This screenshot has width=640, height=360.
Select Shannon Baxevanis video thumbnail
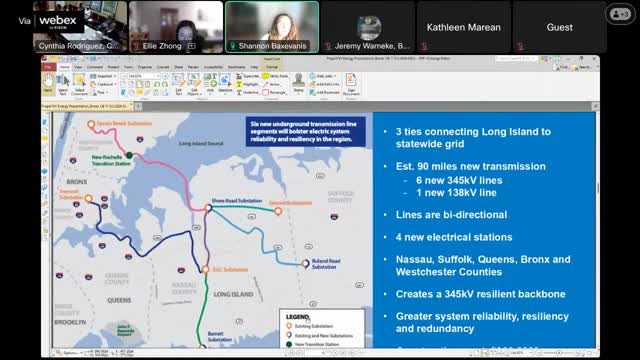coord(272,27)
